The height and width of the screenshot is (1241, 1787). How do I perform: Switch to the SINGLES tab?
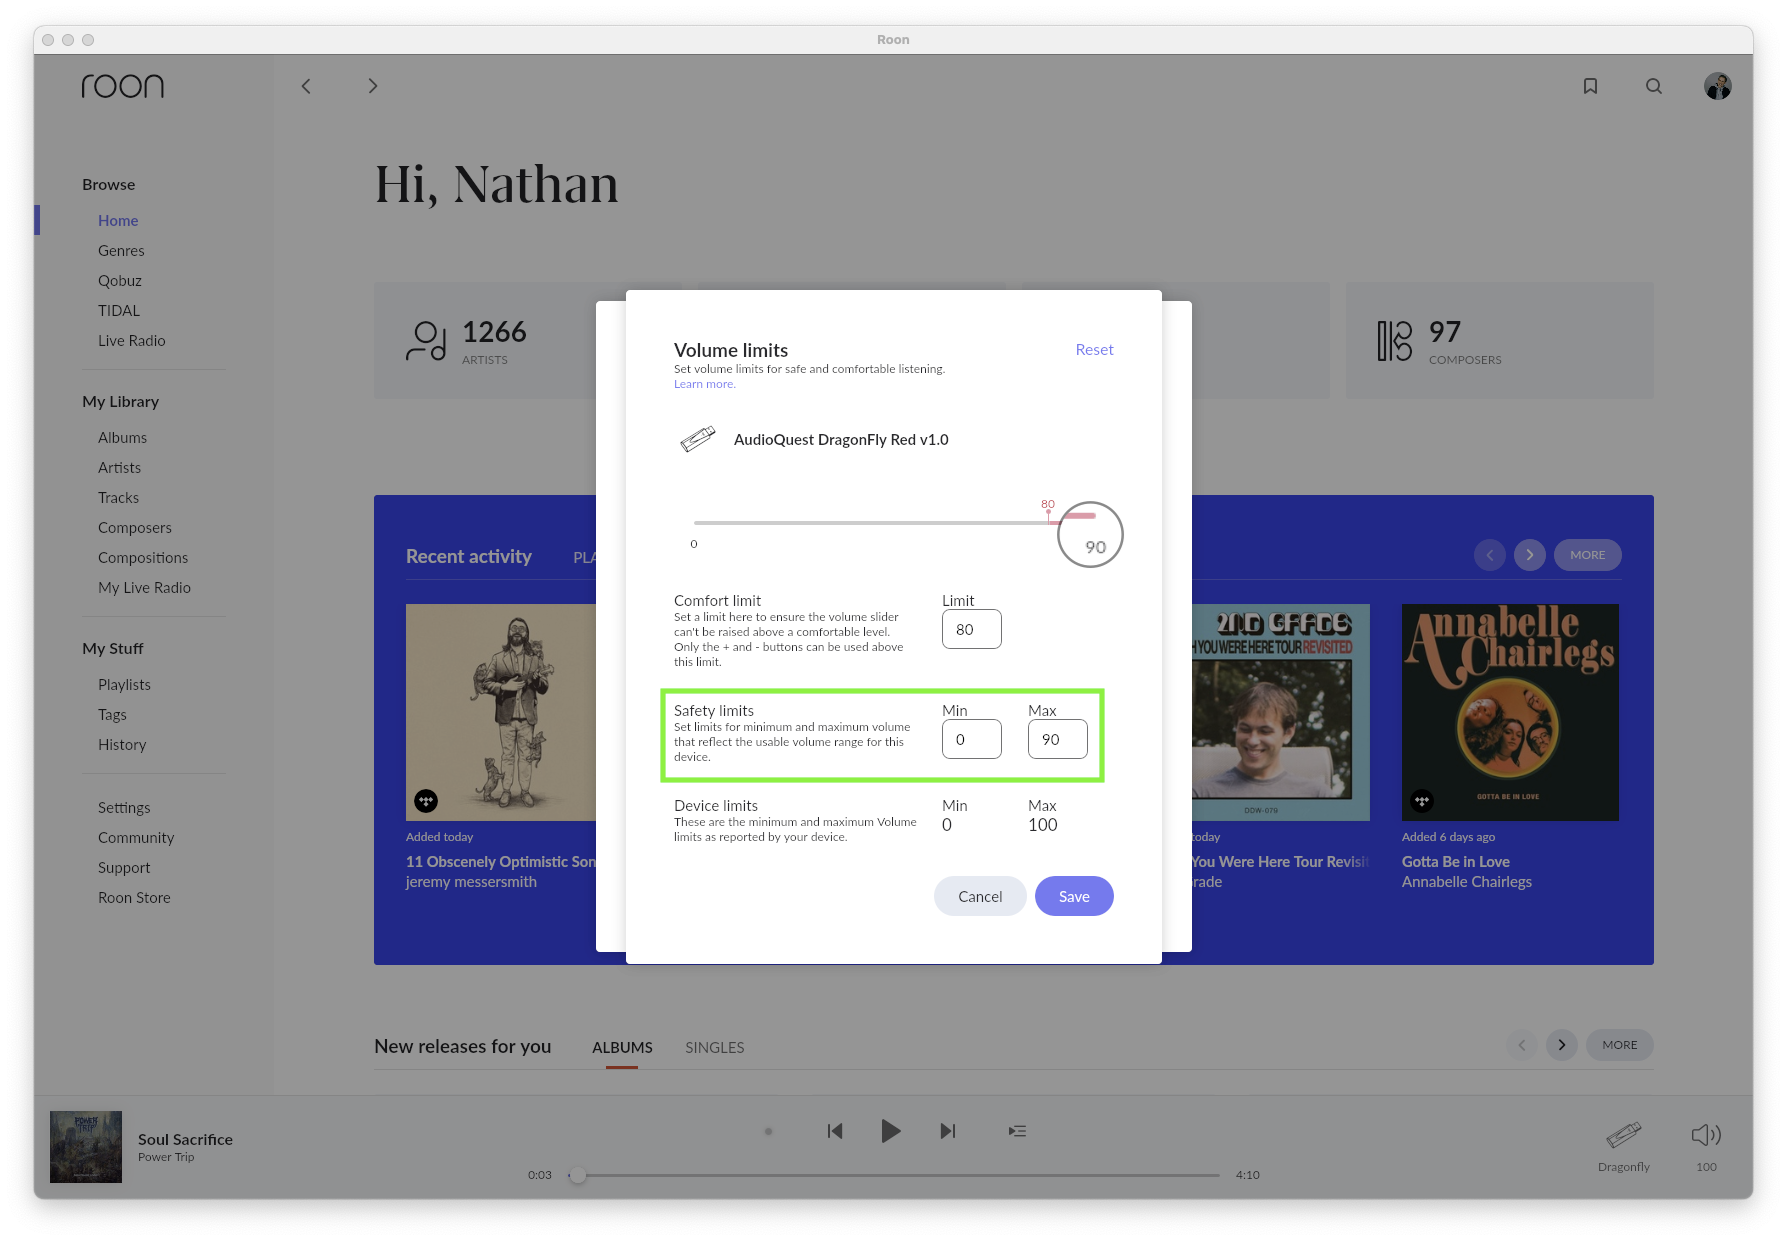[x=715, y=1047]
